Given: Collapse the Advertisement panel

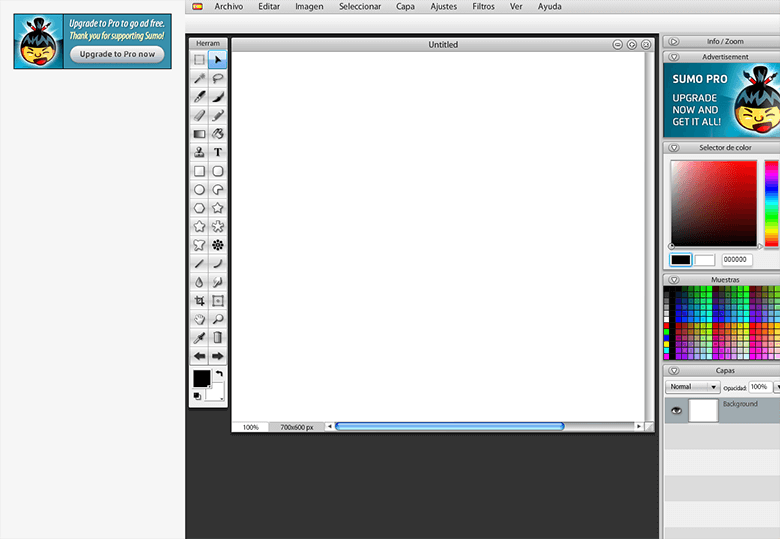Looking at the screenshot, I should tap(674, 57).
